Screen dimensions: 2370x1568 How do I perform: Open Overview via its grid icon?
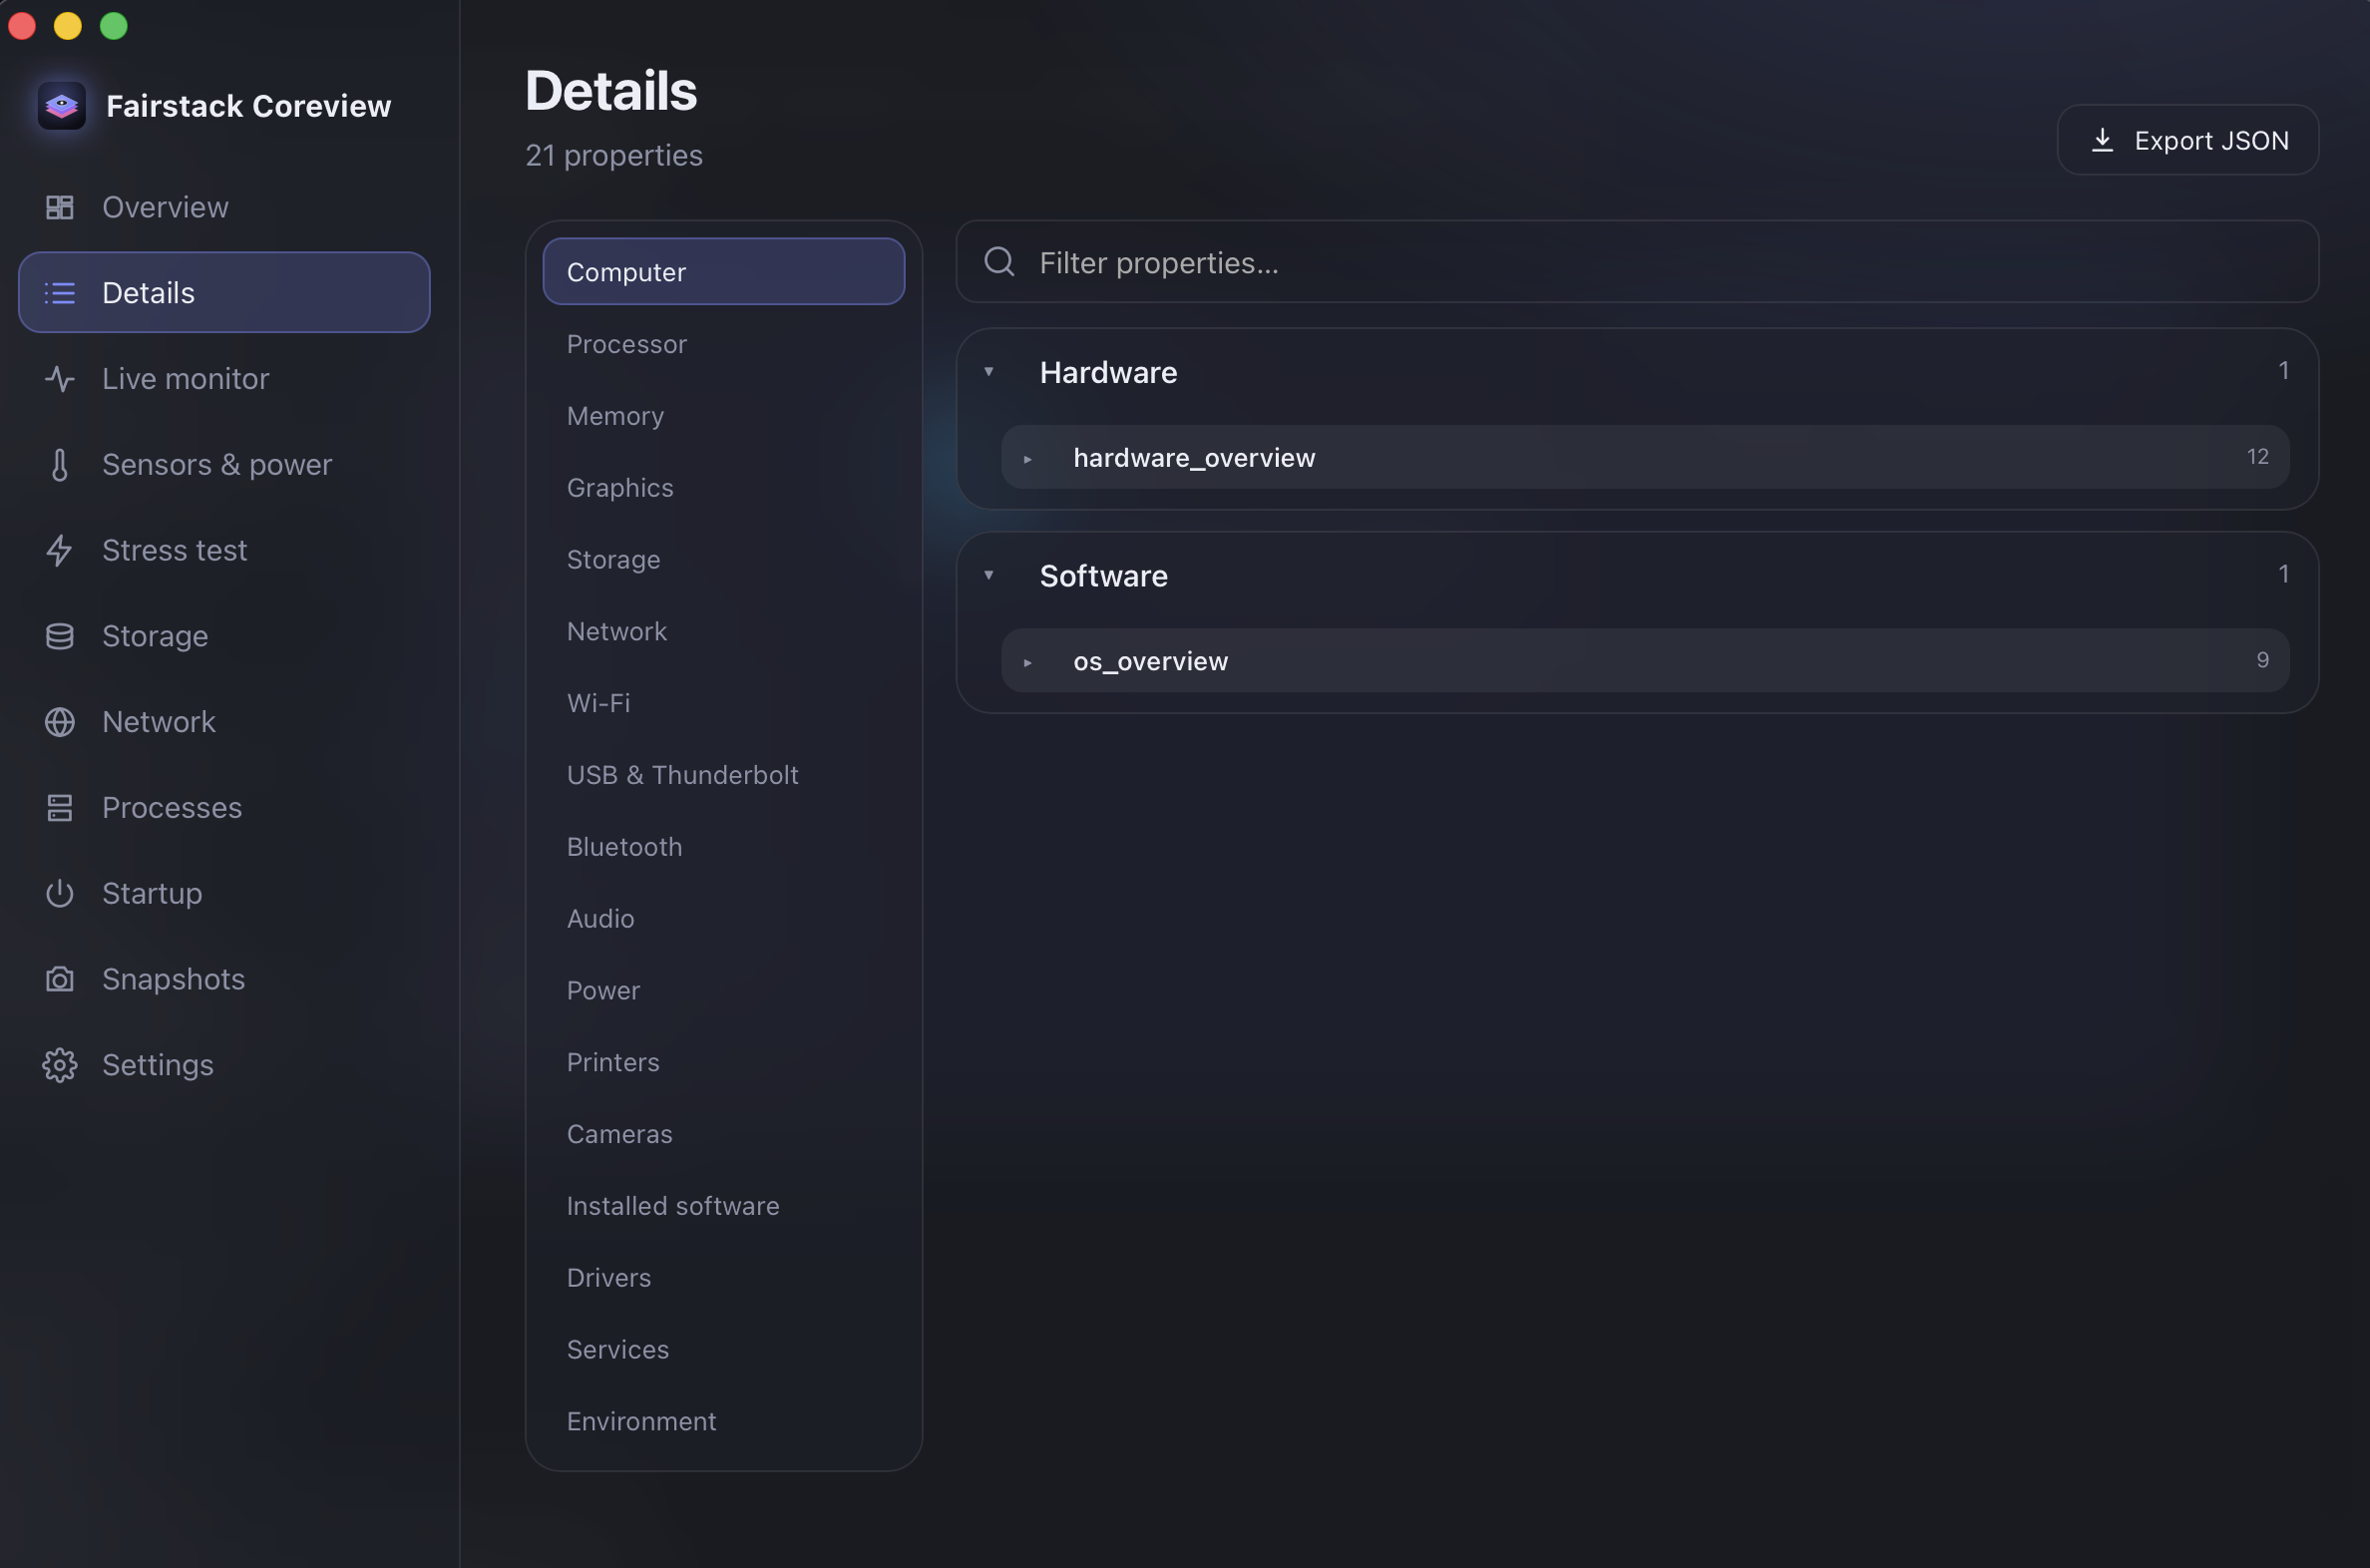(60, 207)
